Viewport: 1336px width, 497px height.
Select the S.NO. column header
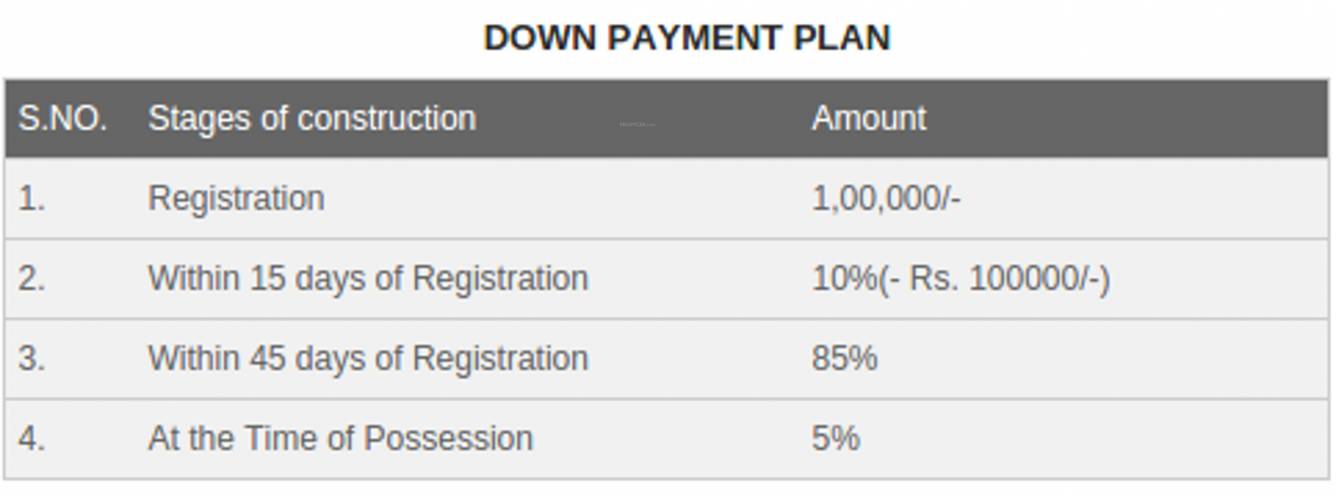(x=63, y=118)
